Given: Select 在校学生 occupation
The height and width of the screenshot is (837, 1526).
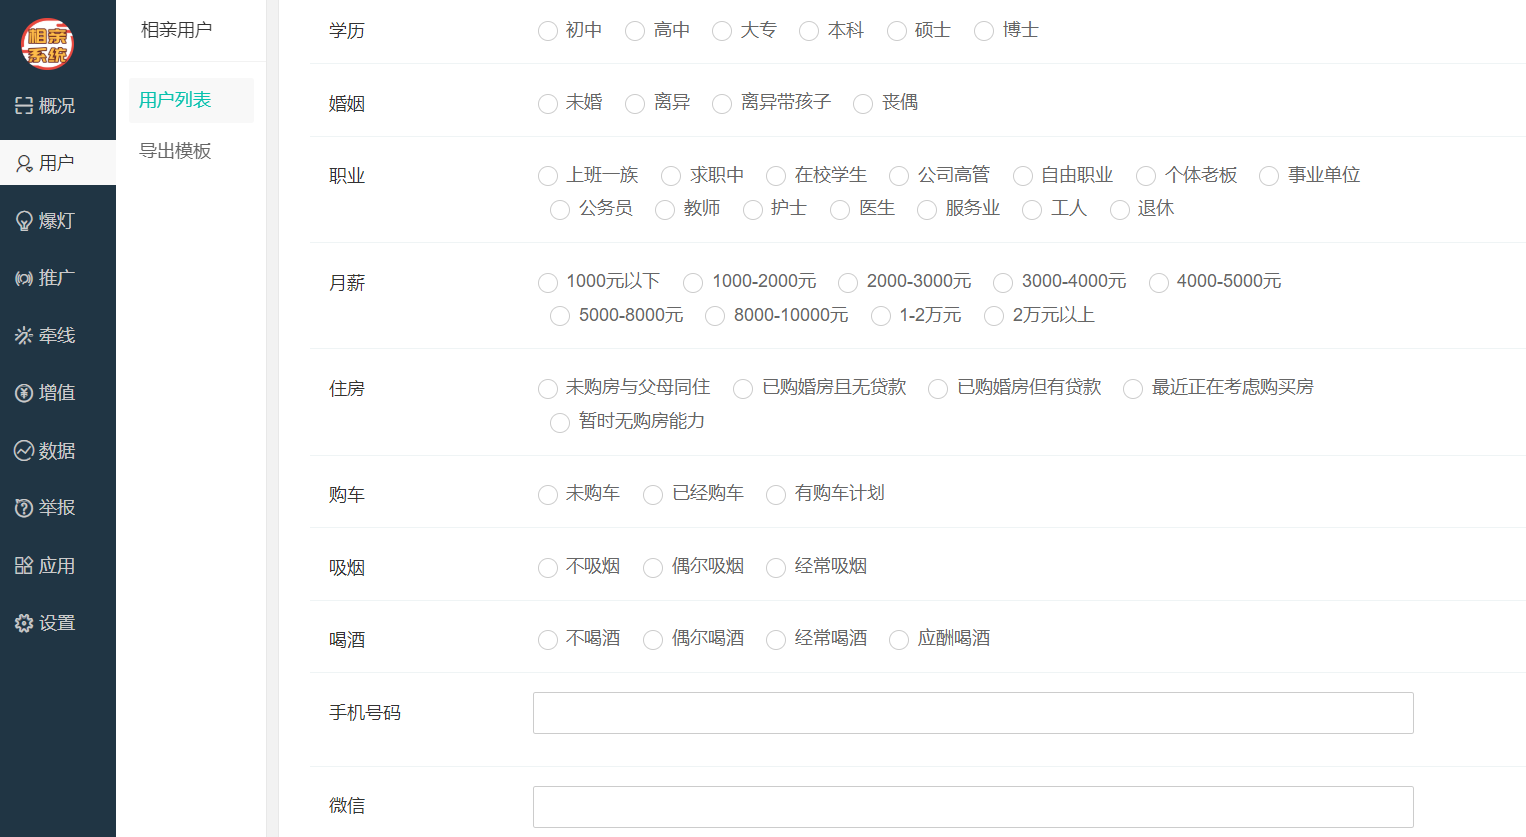Looking at the screenshot, I should point(776,176).
